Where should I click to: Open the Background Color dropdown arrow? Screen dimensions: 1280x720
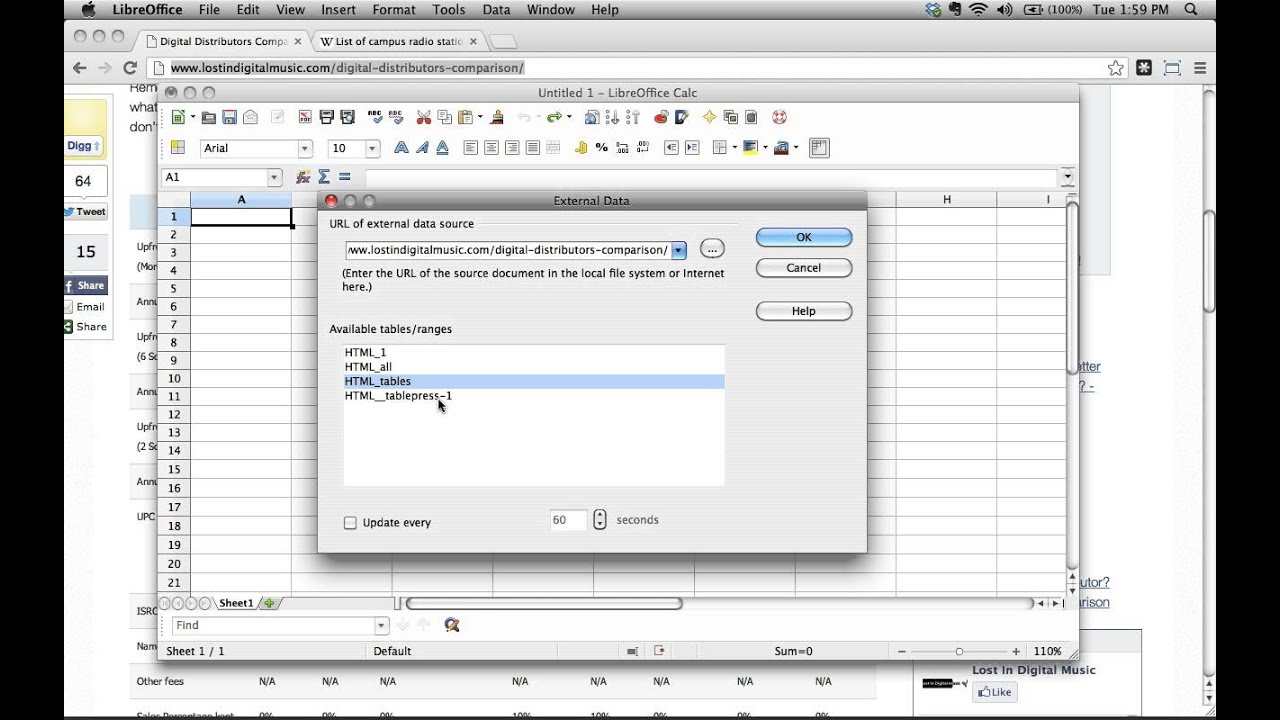tap(765, 148)
